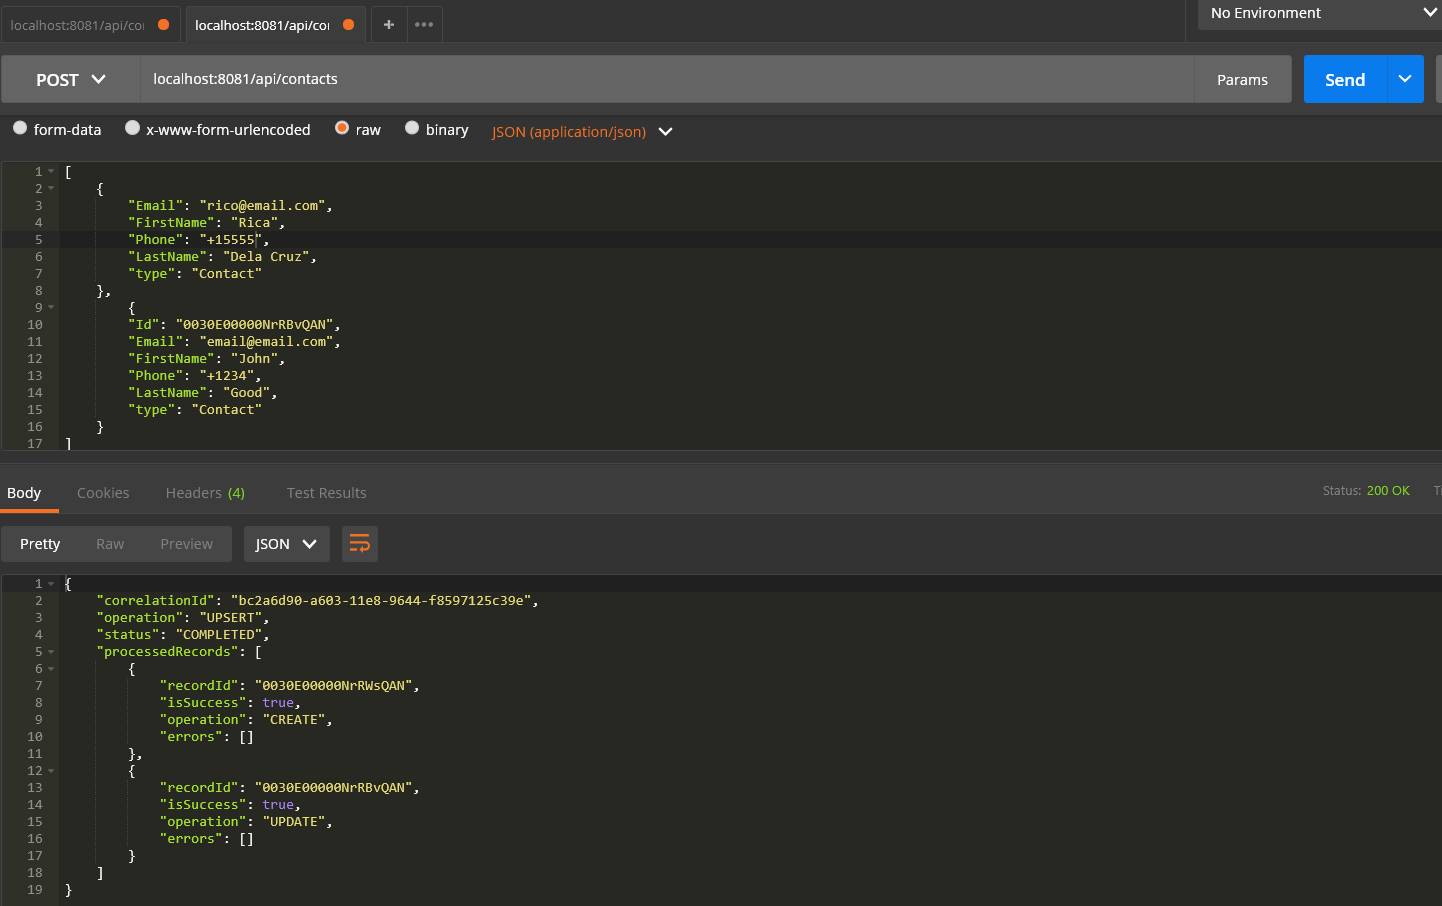Open the Send button dropdown arrow
1442x906 pixels.
(1405, 79)
